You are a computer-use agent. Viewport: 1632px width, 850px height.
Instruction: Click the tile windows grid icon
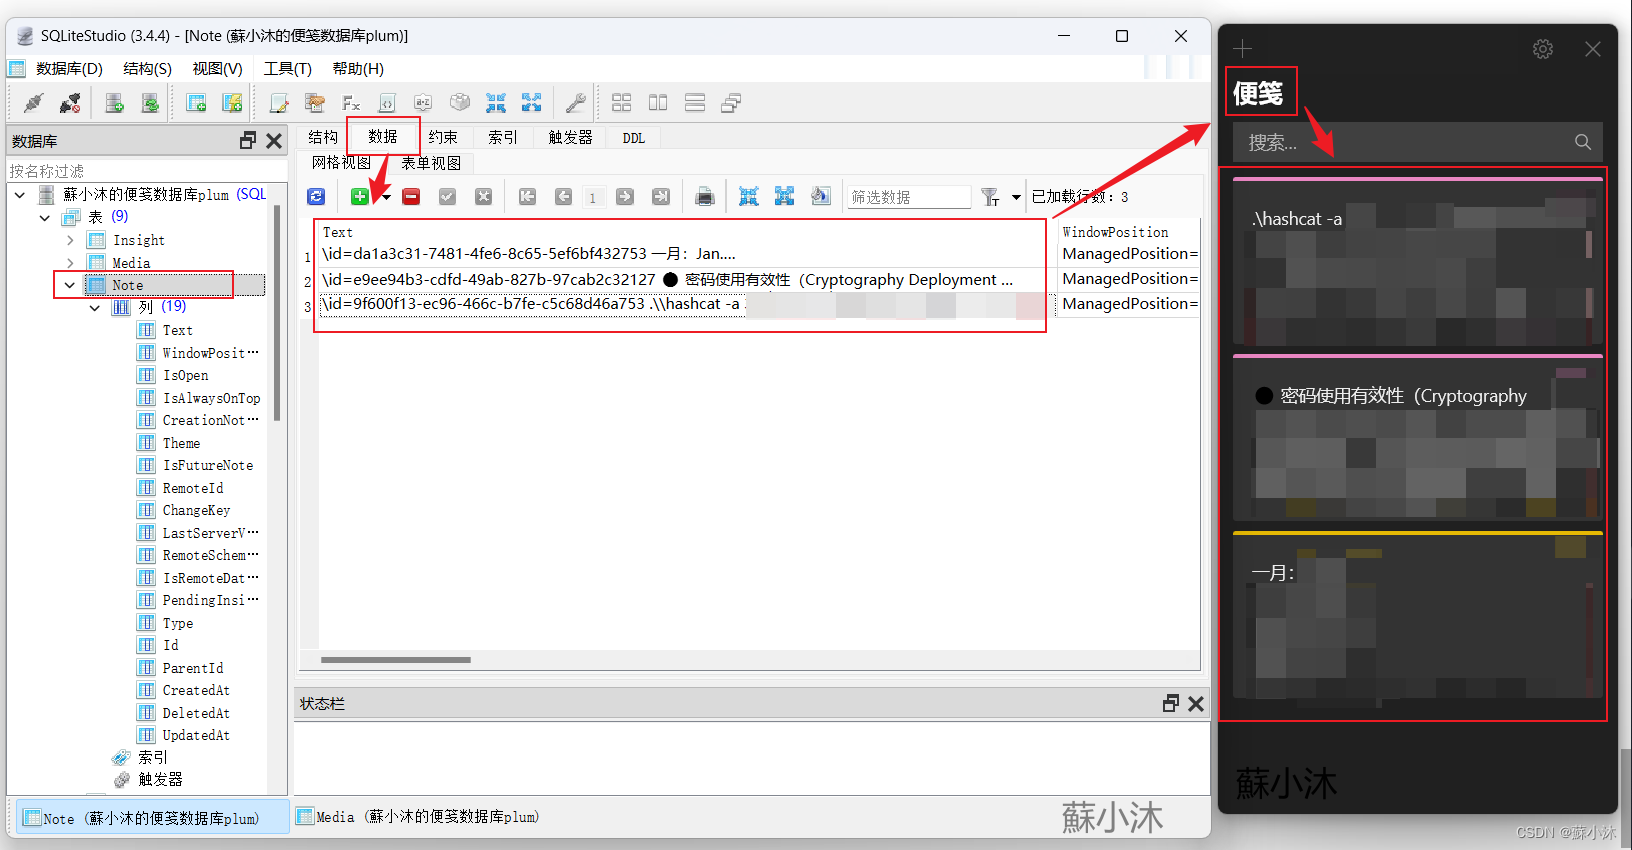[x=622, y=103]
